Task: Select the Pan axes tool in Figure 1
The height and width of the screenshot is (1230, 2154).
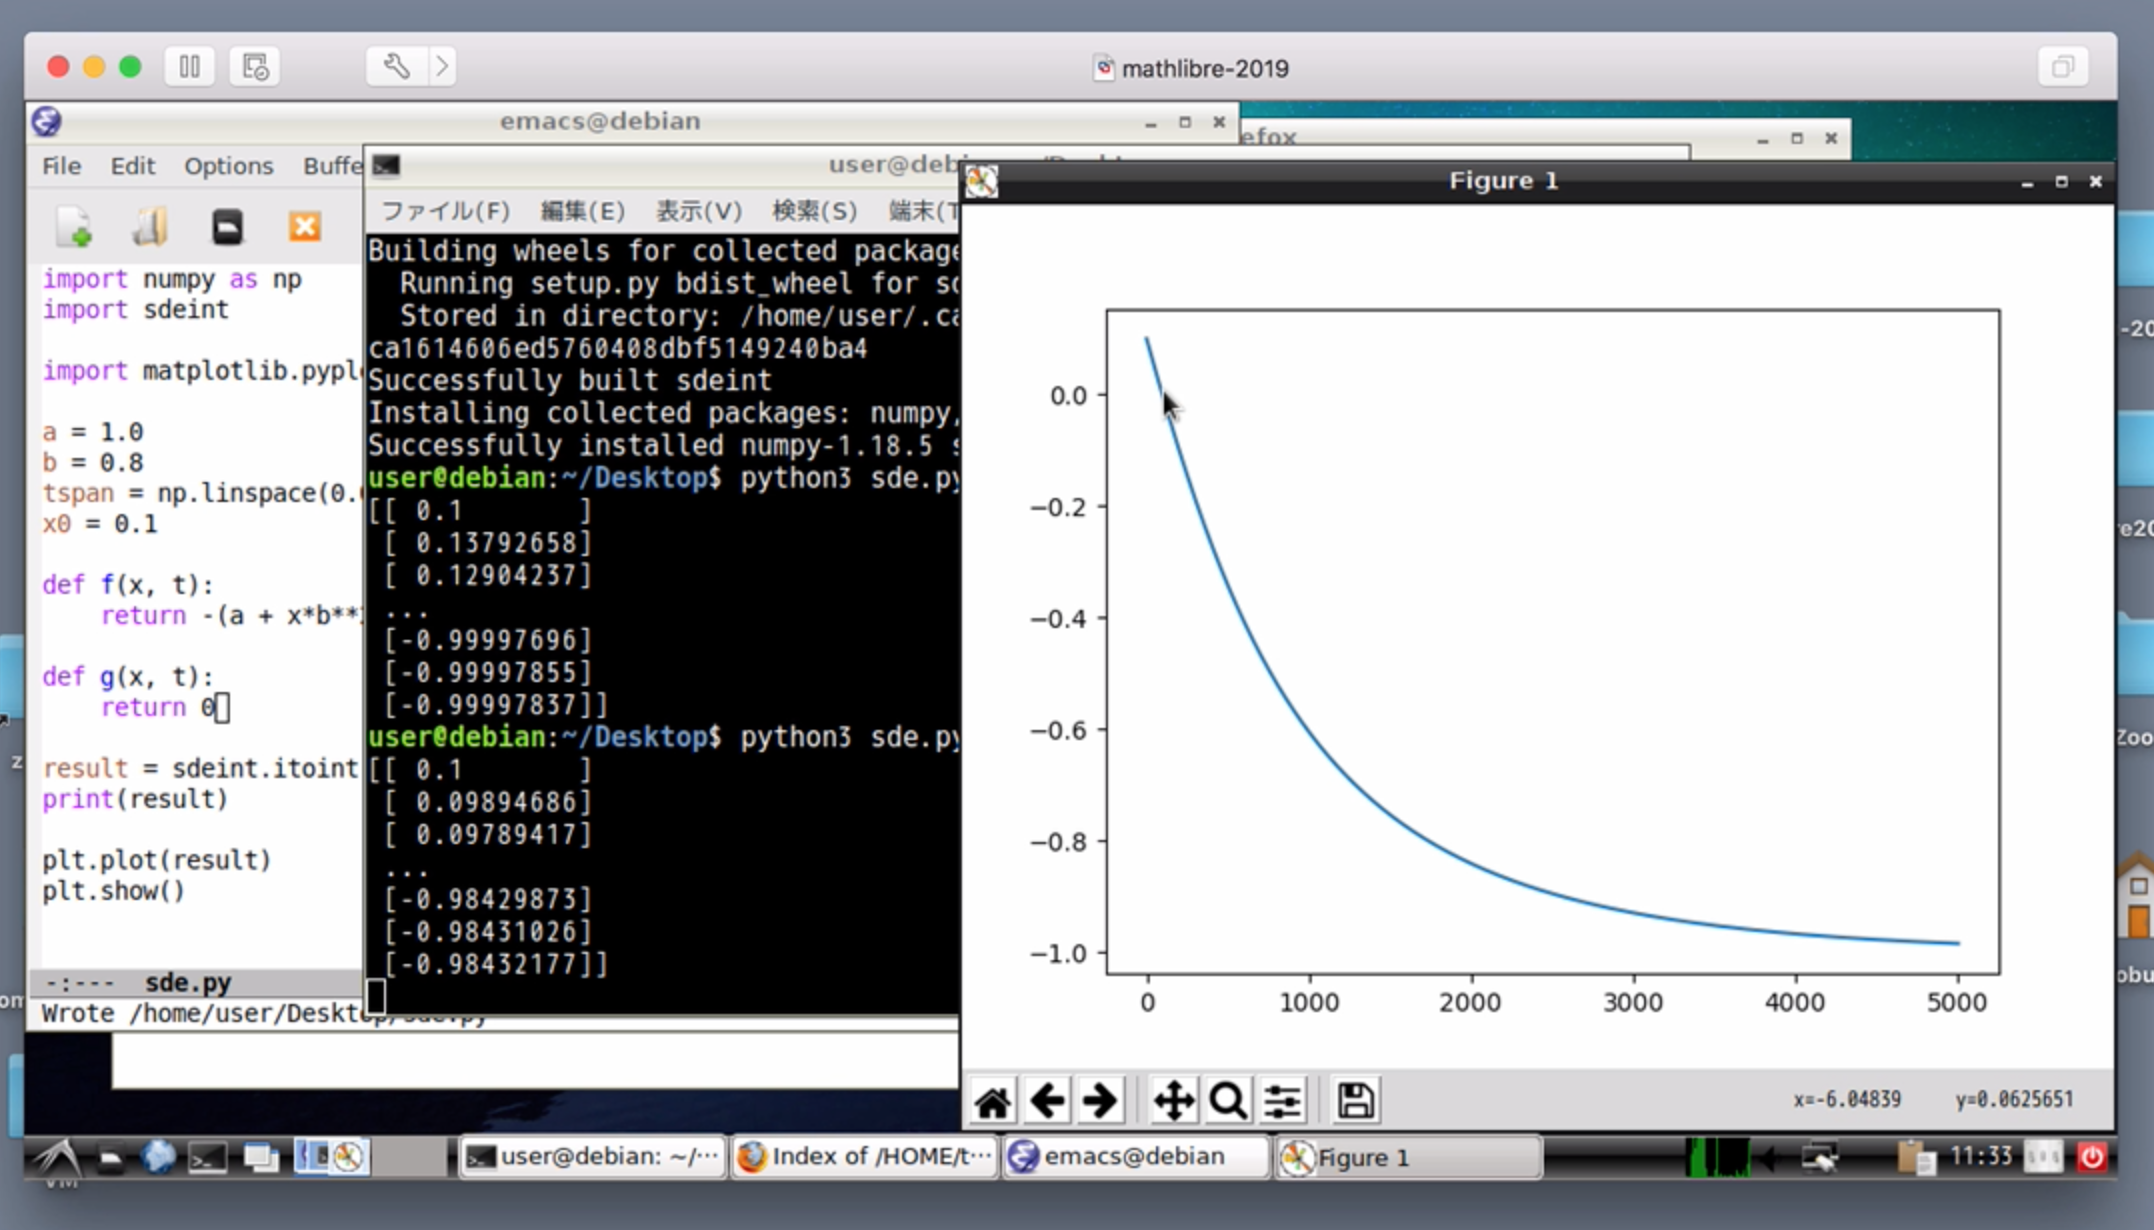Action: click(1173, 1101)
